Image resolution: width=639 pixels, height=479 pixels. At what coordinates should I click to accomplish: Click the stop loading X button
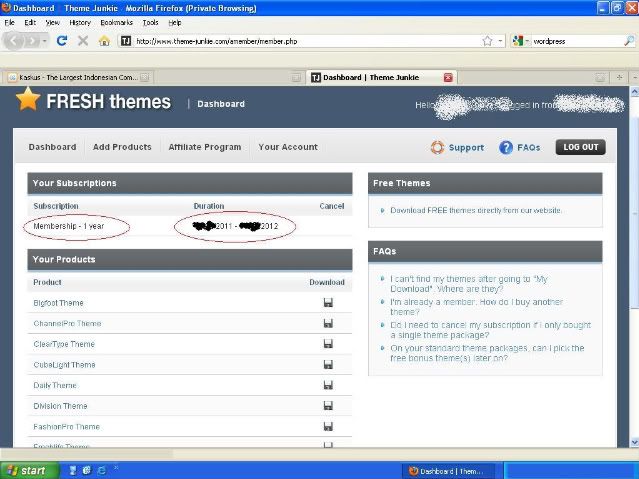point(83,41)
